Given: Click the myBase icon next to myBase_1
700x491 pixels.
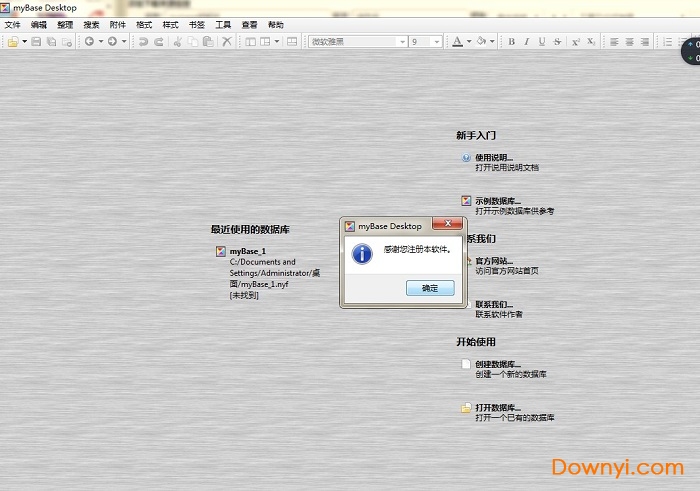Looking at the screenshot, I should coord(221,251).
